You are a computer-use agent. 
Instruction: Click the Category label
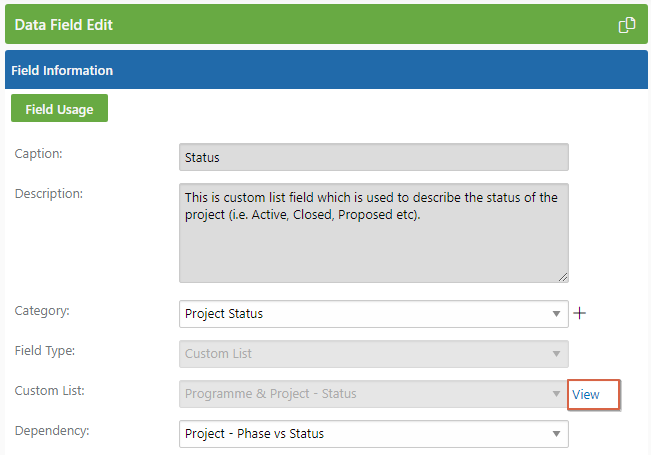42,311
